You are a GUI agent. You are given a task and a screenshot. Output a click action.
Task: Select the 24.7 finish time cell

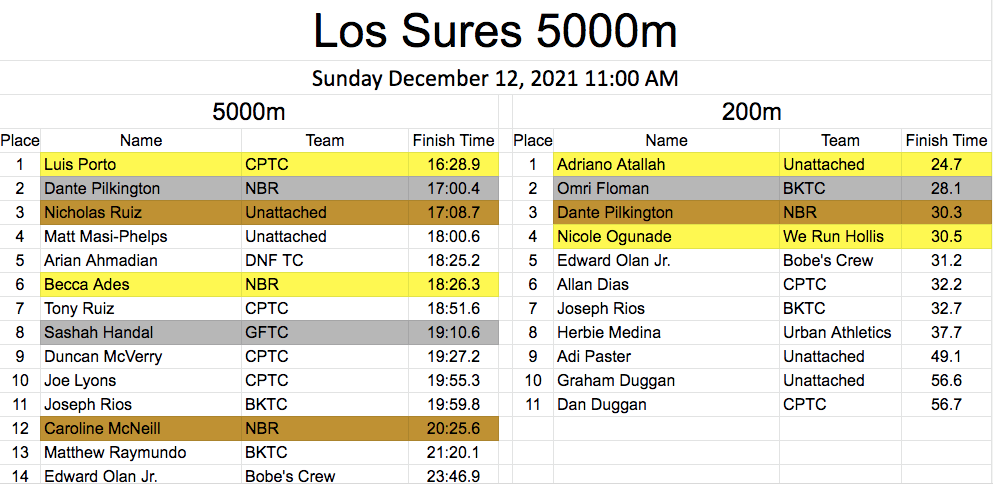click(945, 164)
